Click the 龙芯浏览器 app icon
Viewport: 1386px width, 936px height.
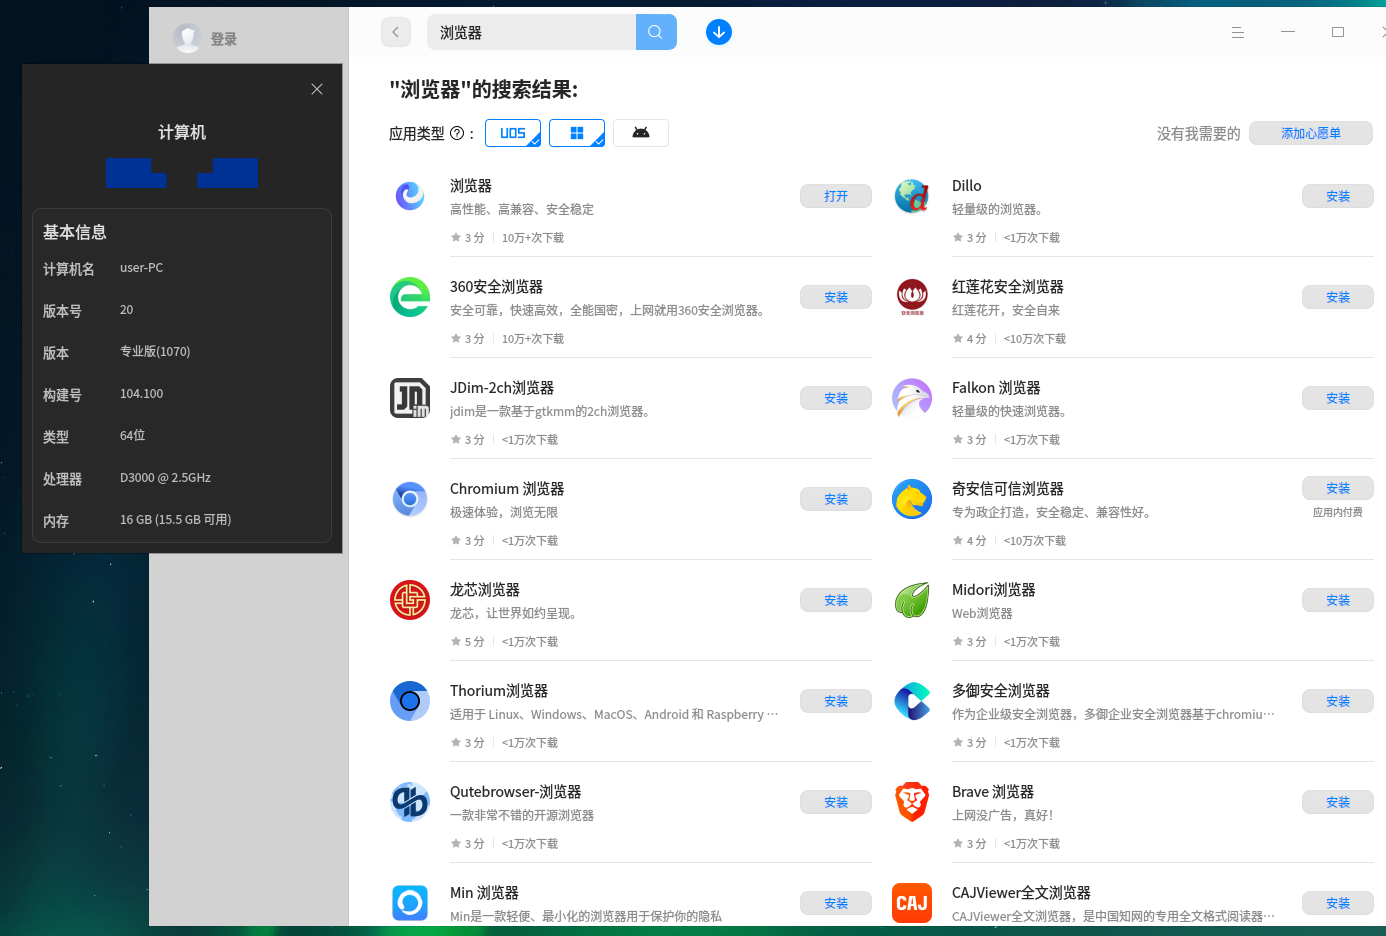pyautogui.click(x=410, y=599)
